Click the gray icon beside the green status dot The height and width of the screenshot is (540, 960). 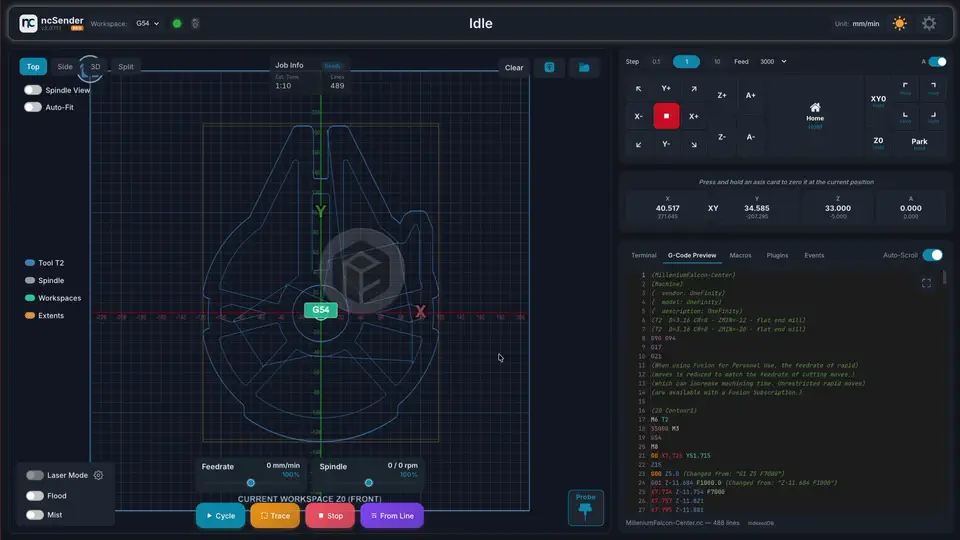pos(195,23)
